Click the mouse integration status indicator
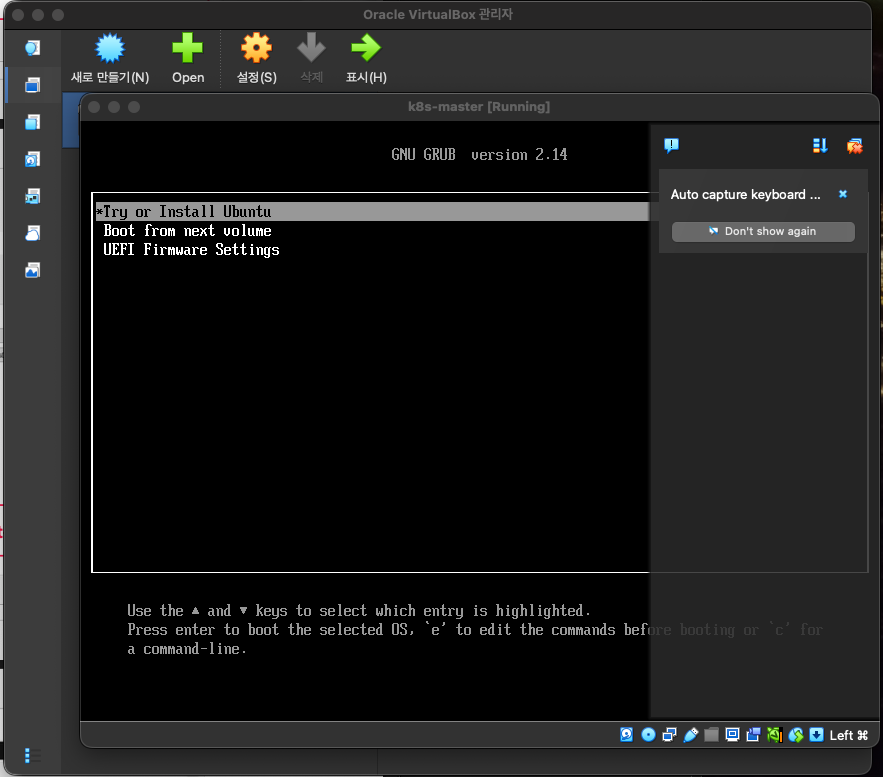883x777 pixels. pyautogui.click(x=796, y=735)
